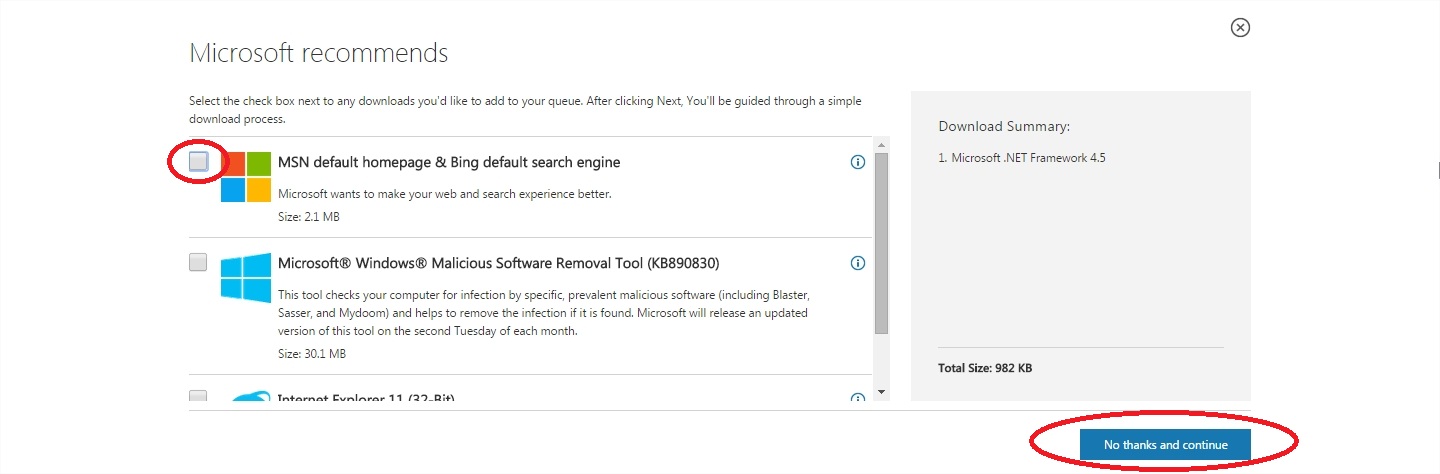Click 'No thanks and continue' button
This screenshot has height=474, width=1440.
coord(1165,445)
